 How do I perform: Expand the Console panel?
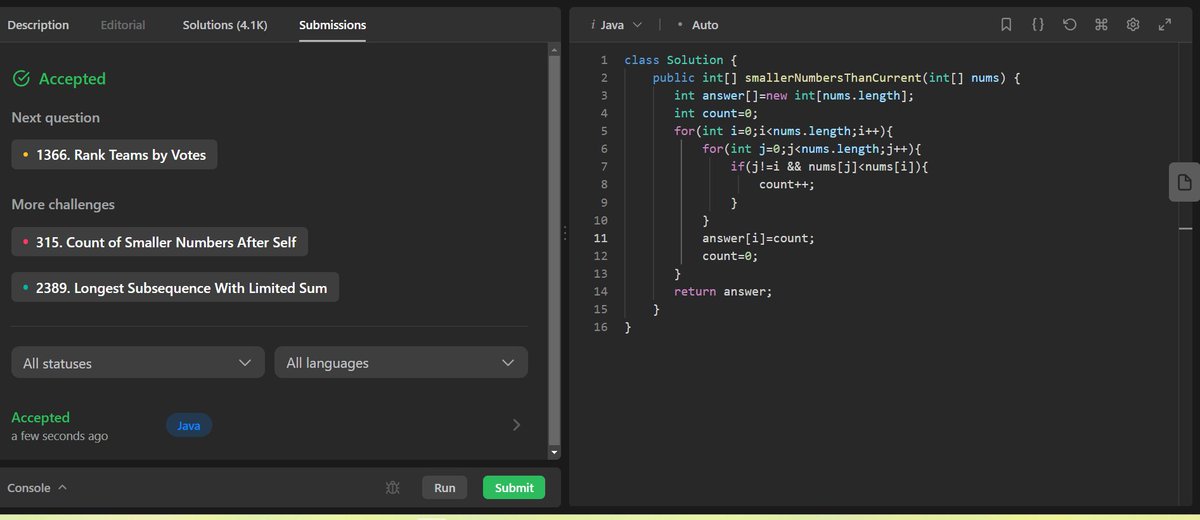[x=37, y=488]
